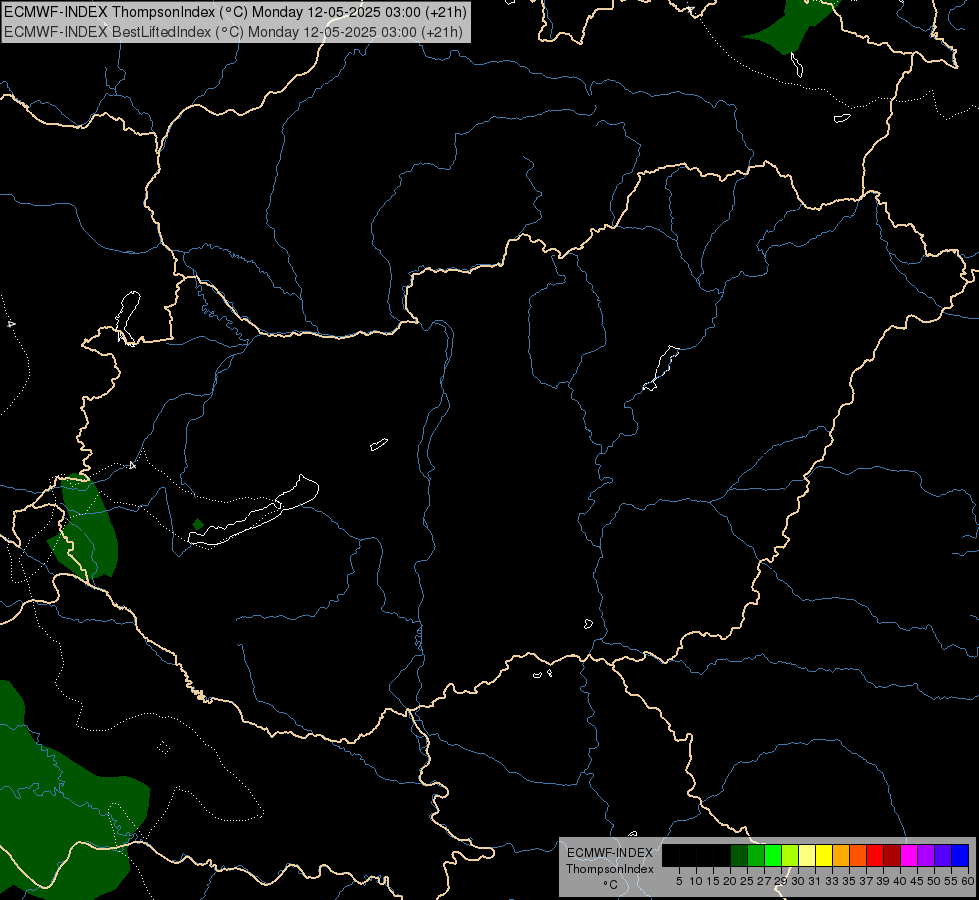This screenshot has width=979, height=900.
Task: Click the legend label 'ECMWF-INDEX'
Action: click(x=609, y=853)
